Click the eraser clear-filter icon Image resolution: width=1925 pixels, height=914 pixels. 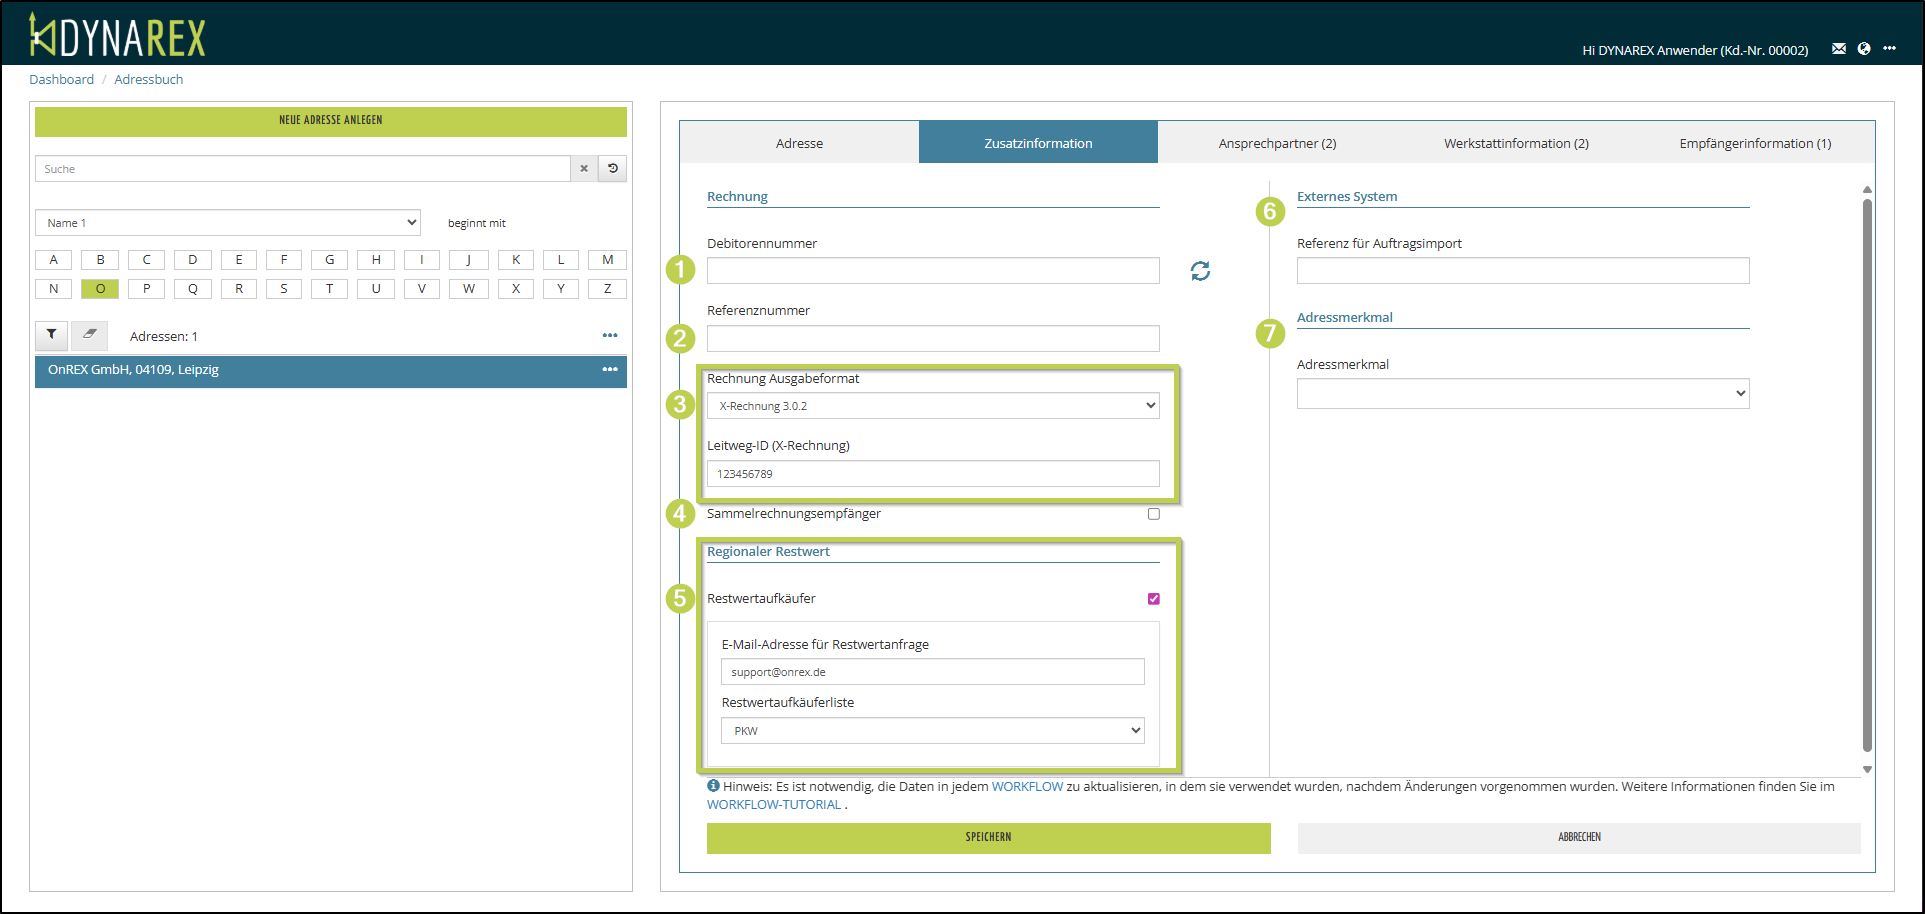click(89, 335)
